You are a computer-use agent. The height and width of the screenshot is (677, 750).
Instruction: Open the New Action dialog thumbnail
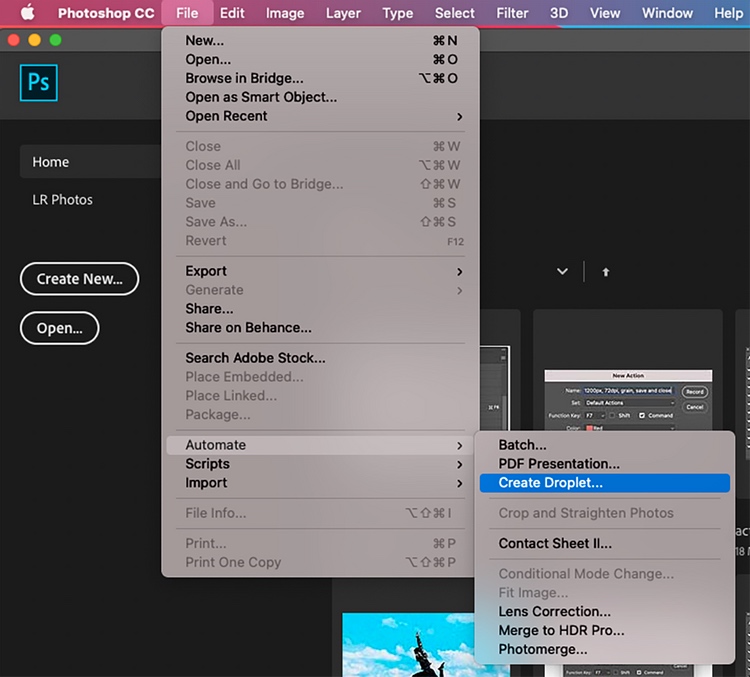627,400
